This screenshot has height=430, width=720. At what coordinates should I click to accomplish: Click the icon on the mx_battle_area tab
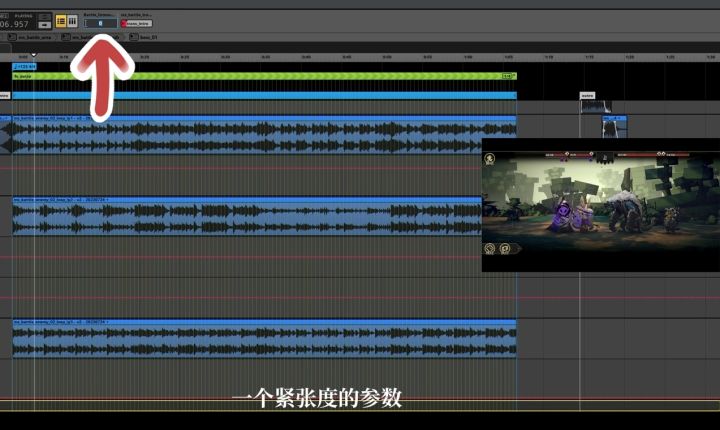tap(12, 37)
